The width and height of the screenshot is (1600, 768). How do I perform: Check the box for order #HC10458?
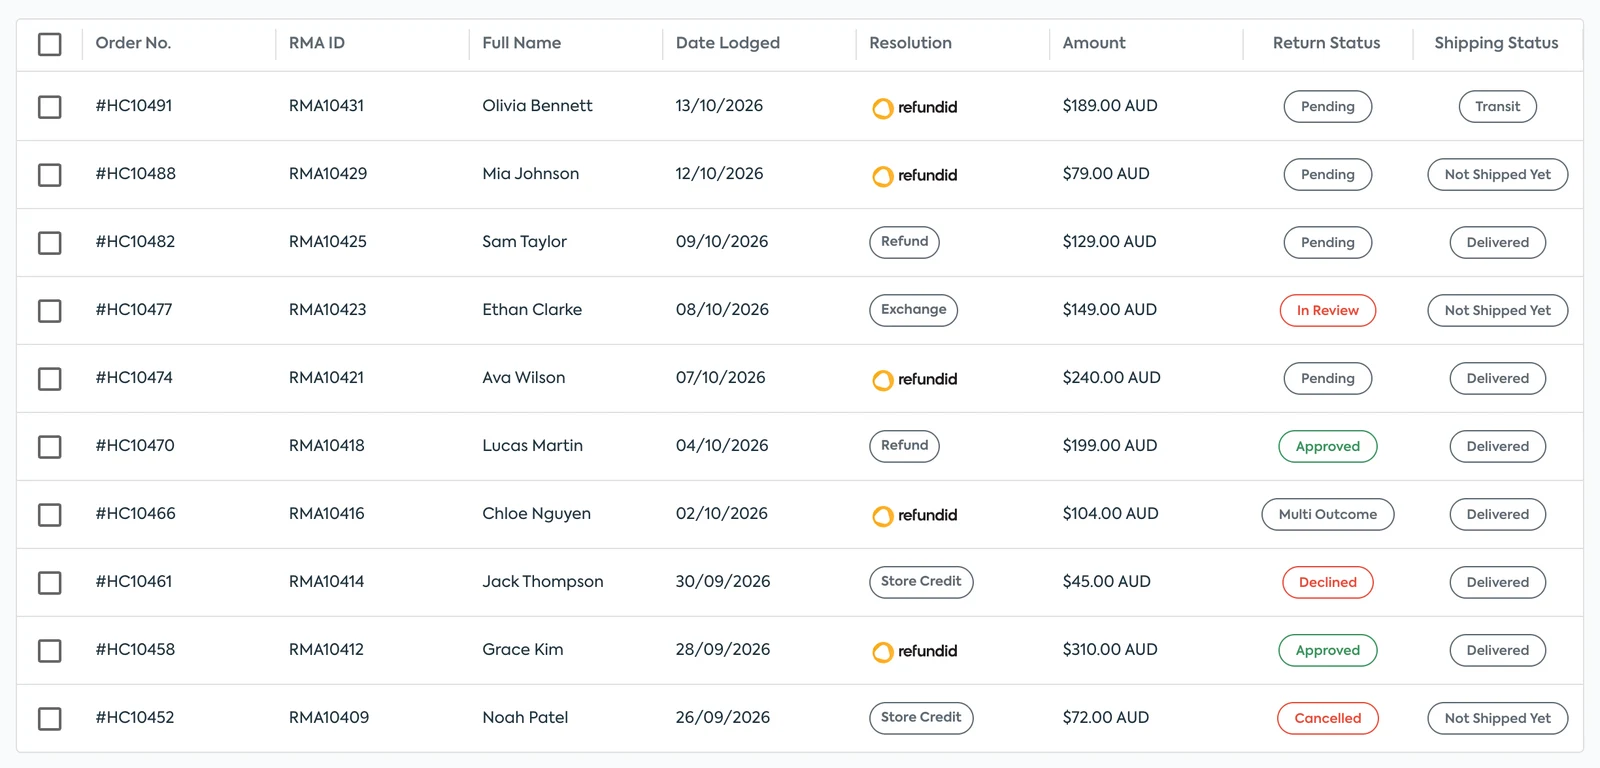click(x=49, y=651)
